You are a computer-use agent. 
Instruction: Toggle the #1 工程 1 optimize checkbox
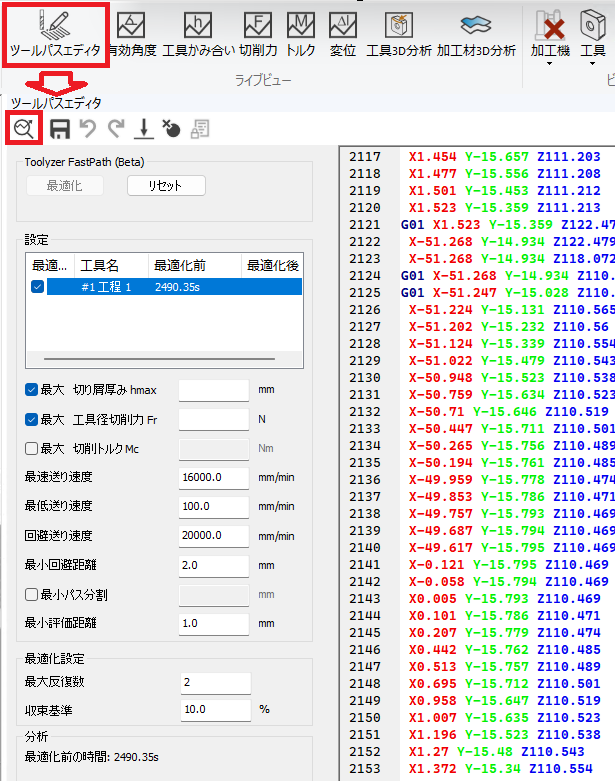37,287
